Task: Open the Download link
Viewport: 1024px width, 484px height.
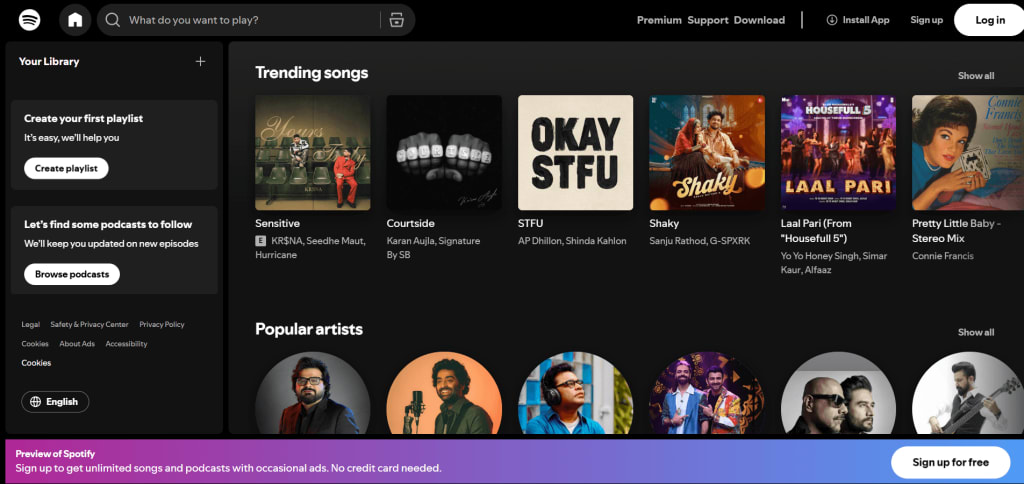Action: pyautogui.click(x=759, y=20)
